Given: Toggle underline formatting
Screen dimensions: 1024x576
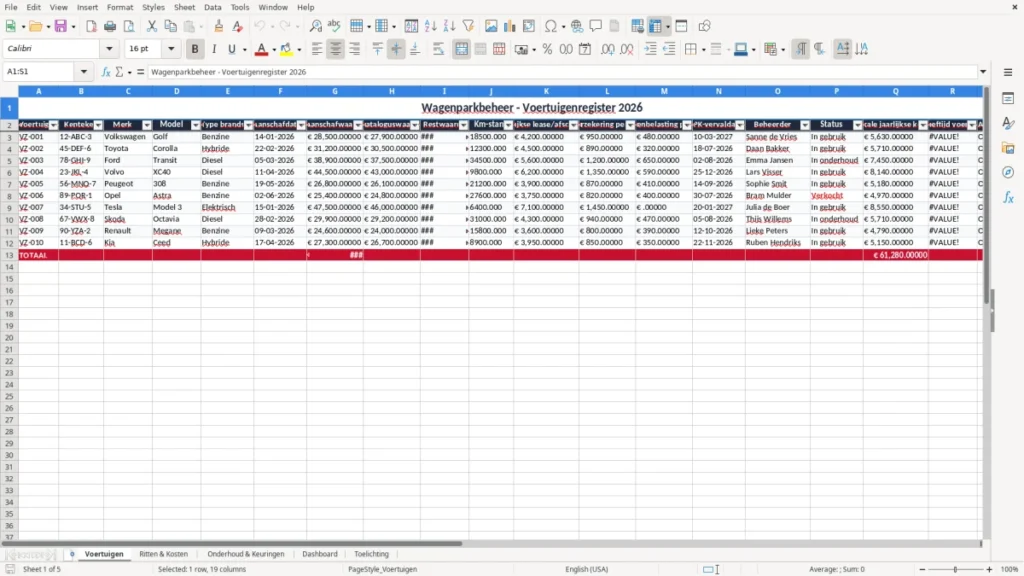Looking at the screenshot, I should [x=231, y=49].
